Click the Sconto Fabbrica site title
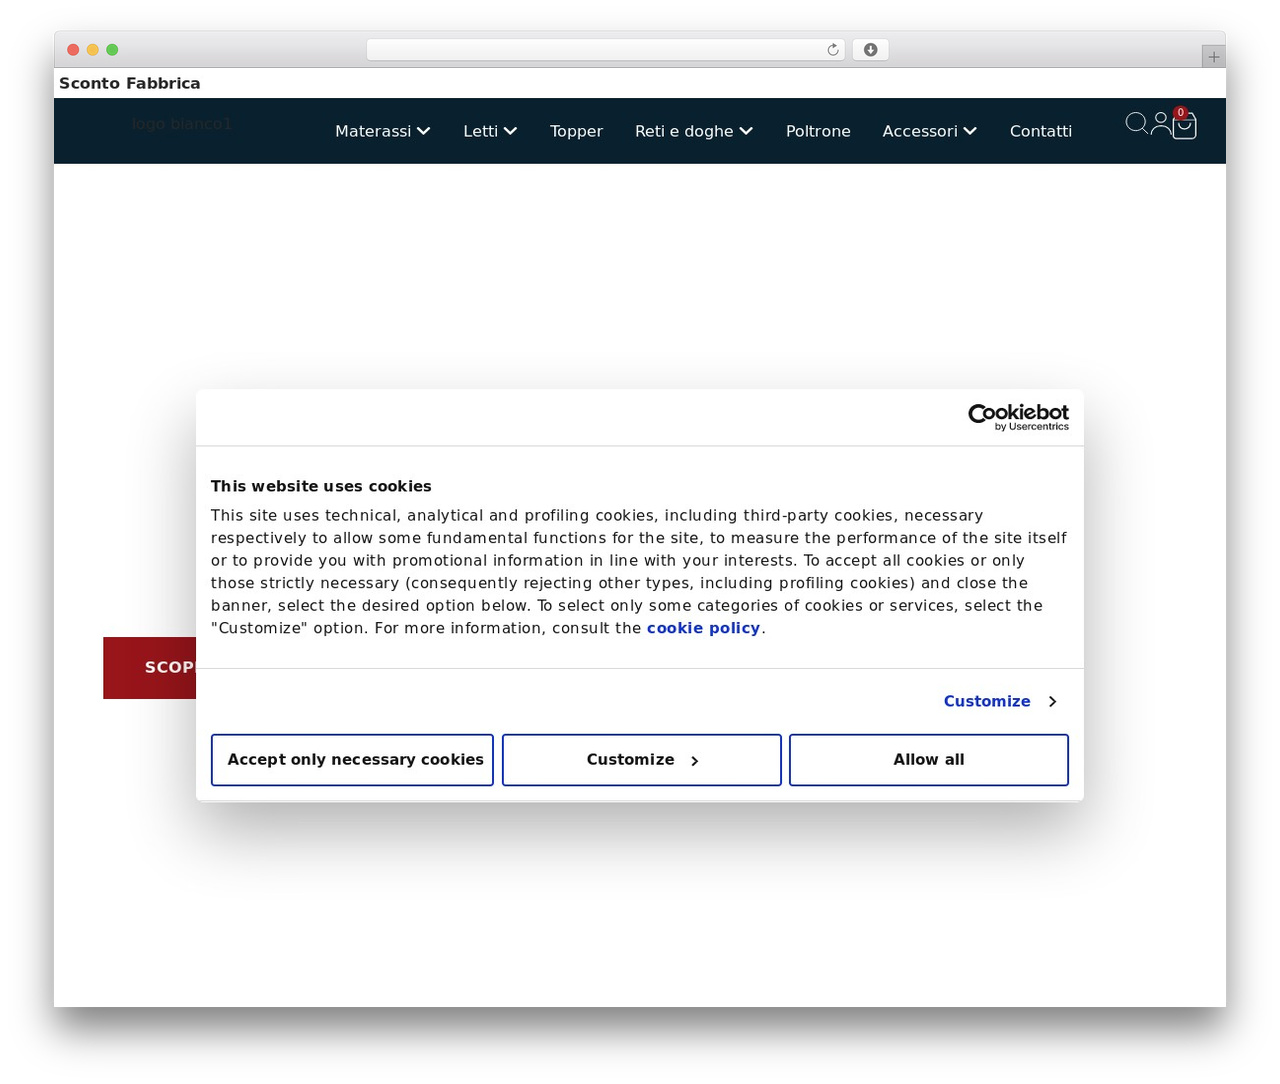This screenshot has height=1084, width=1280. coord(130,83)
